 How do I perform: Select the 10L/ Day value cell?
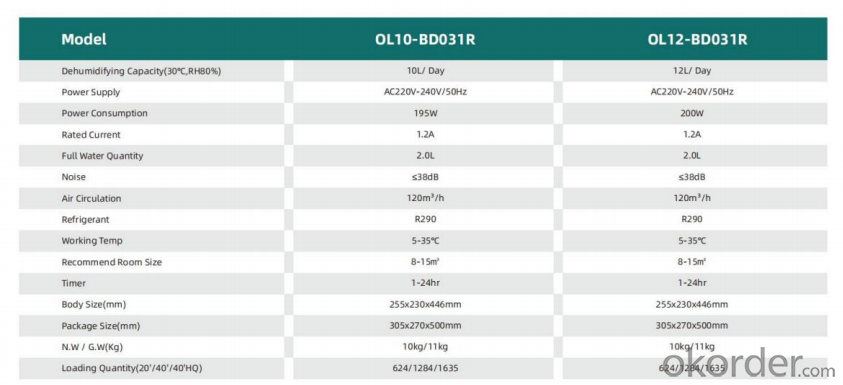coord(425,71)
